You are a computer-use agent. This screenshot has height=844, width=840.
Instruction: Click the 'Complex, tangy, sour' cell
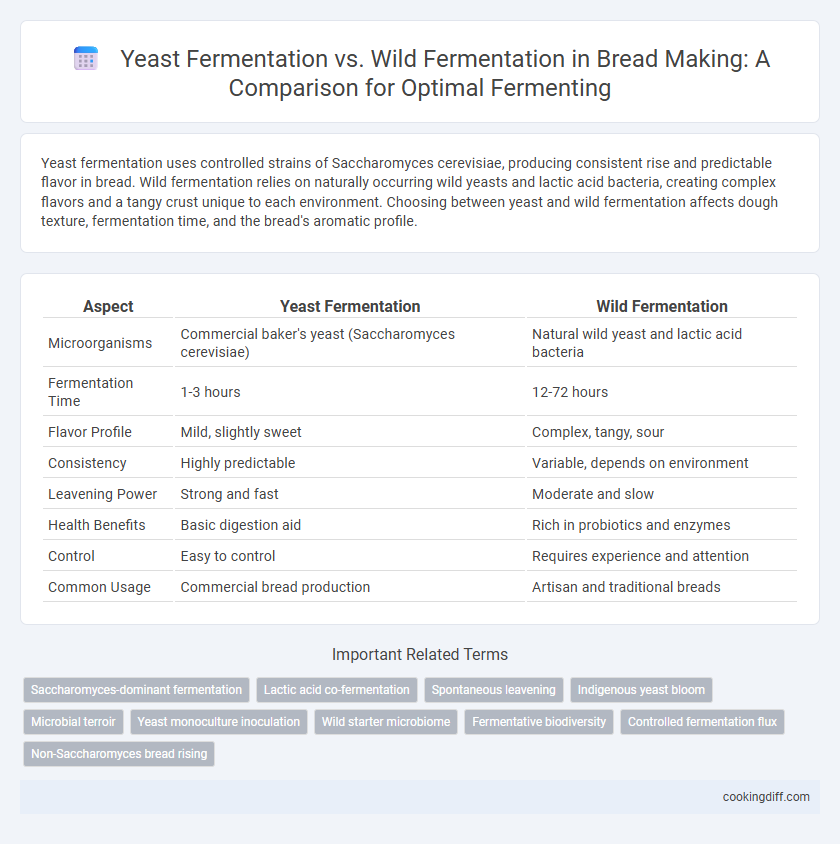662,432
